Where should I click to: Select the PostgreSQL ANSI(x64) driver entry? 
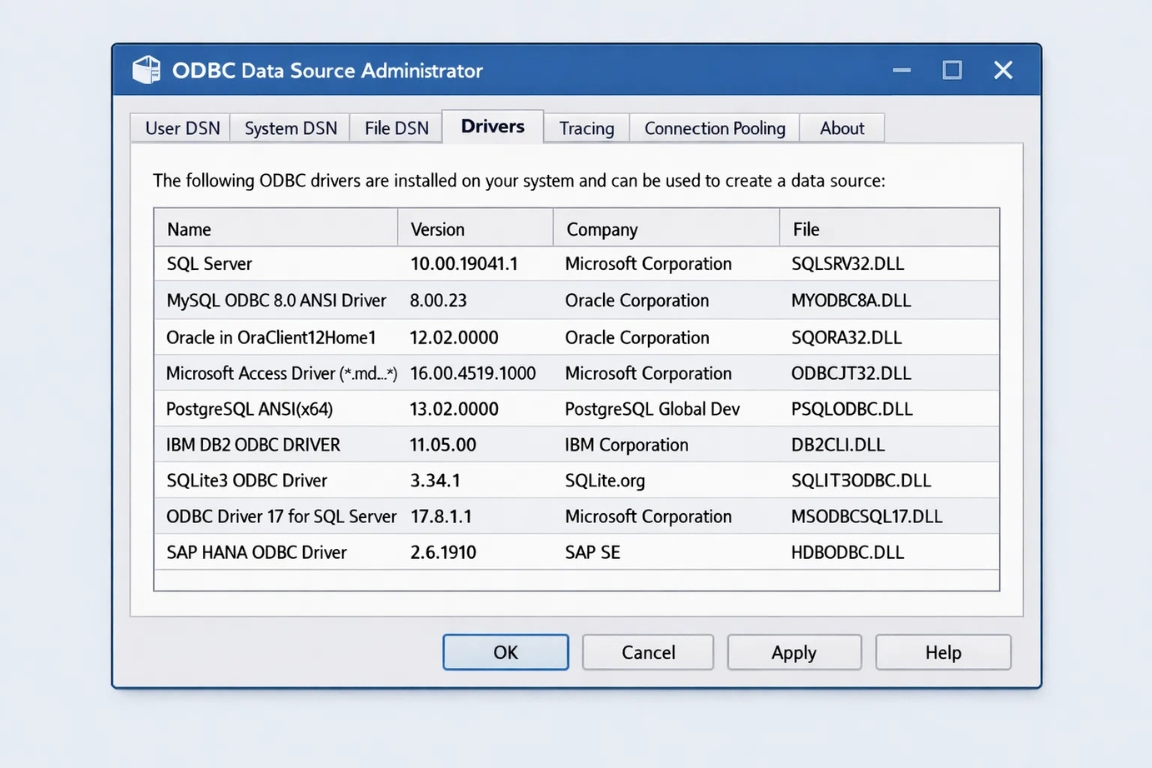coord(400,408)
